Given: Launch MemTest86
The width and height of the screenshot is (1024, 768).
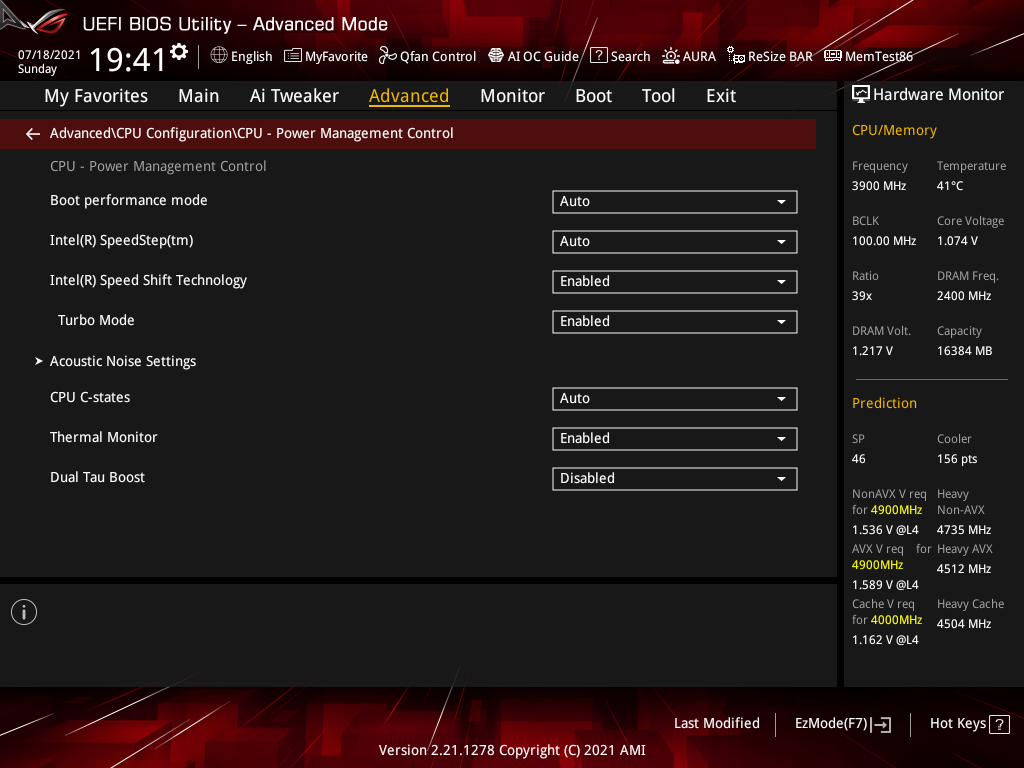Looking at the screenshot, I should pos(868,56).
